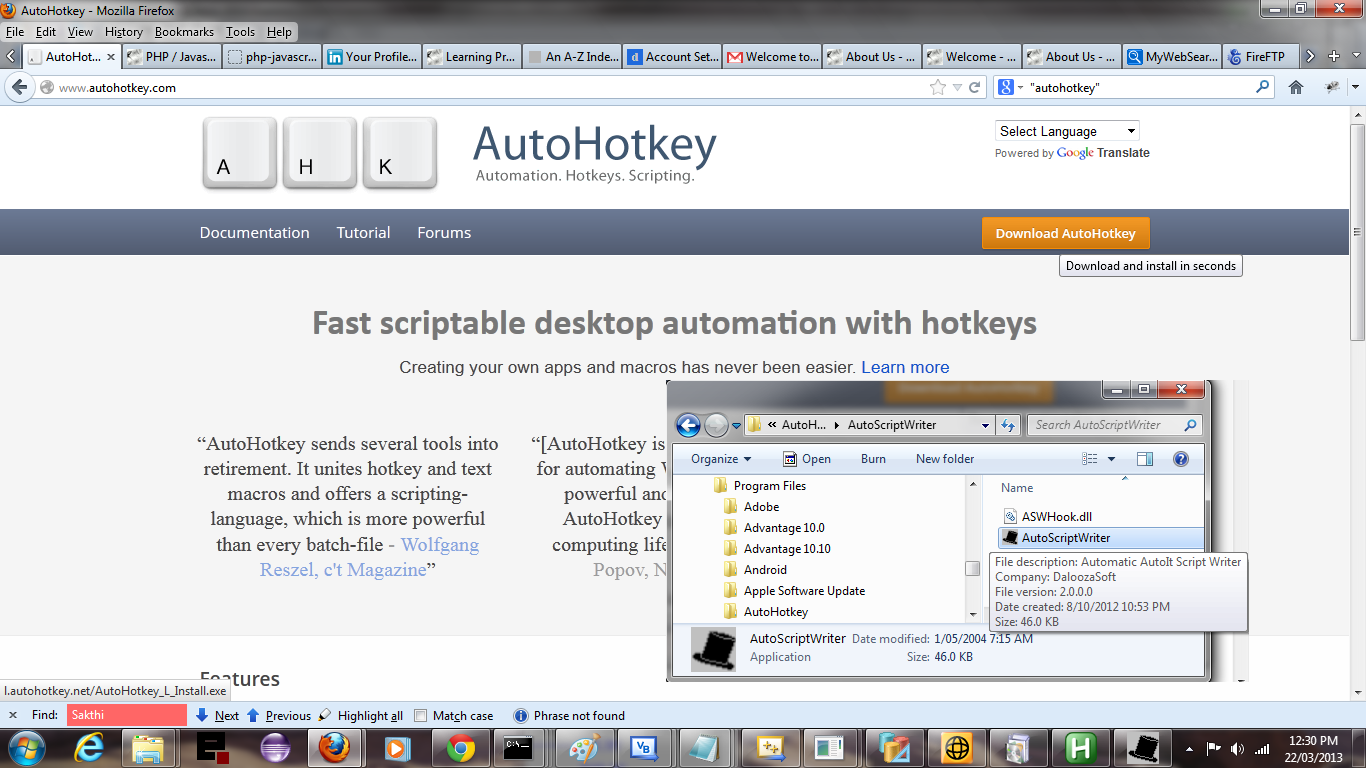Switch to Eclipse on the taskbar

(274, 747)
